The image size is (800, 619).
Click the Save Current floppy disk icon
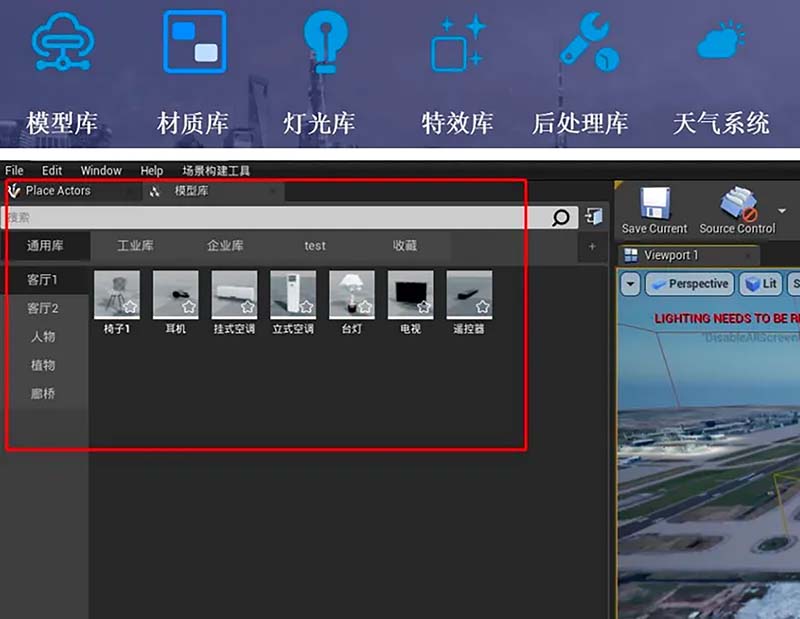(x=654, y=203)
